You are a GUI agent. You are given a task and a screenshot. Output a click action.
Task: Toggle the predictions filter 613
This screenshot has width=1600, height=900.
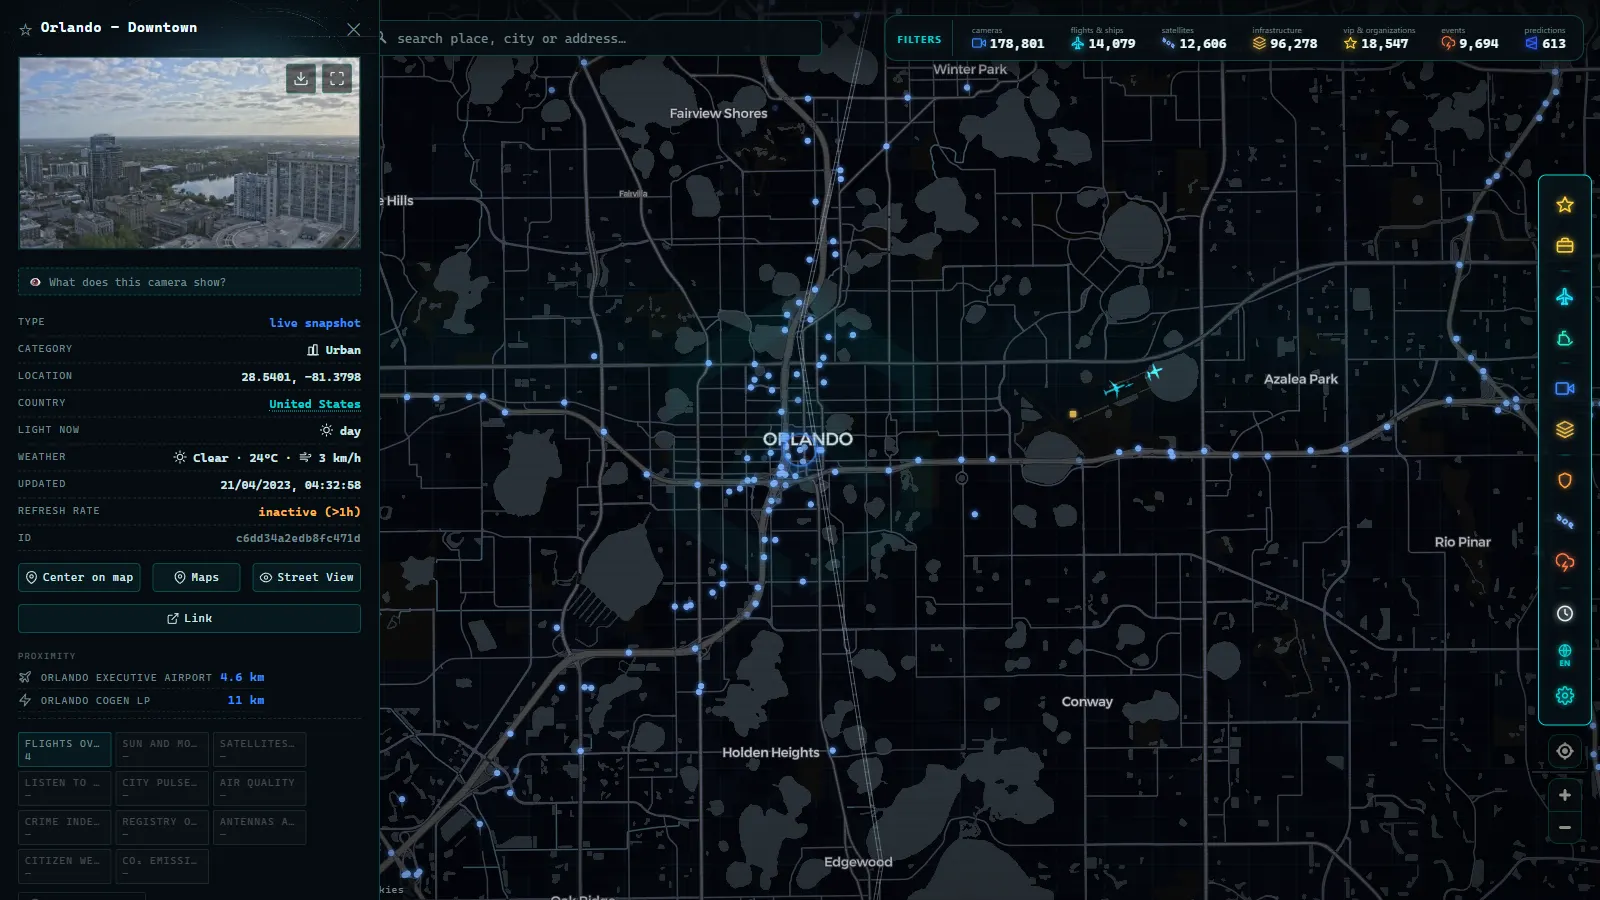[x=1545, y=39]
